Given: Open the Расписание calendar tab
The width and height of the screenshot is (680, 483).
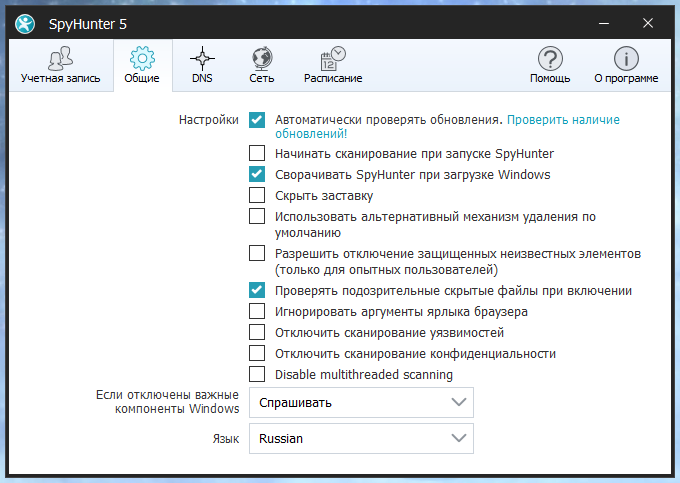Looking at the screenshot, I should tap(333, 65).
